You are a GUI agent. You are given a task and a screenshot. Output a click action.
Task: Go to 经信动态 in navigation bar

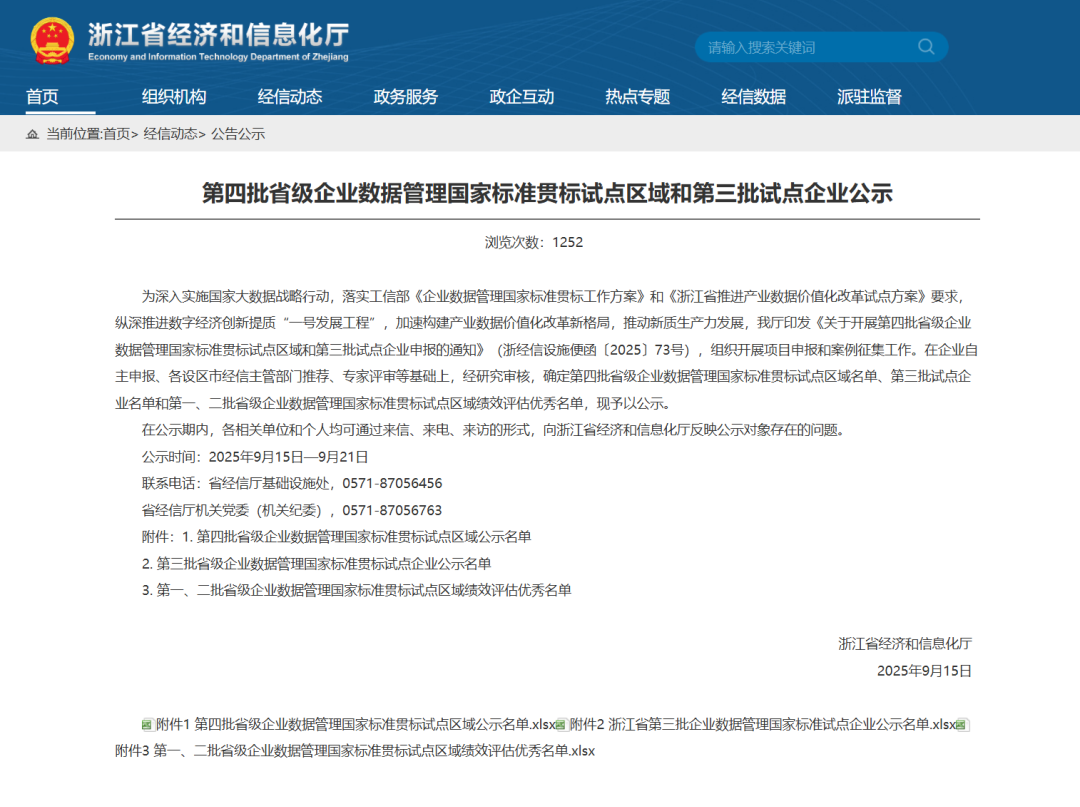tap(290, 97)
